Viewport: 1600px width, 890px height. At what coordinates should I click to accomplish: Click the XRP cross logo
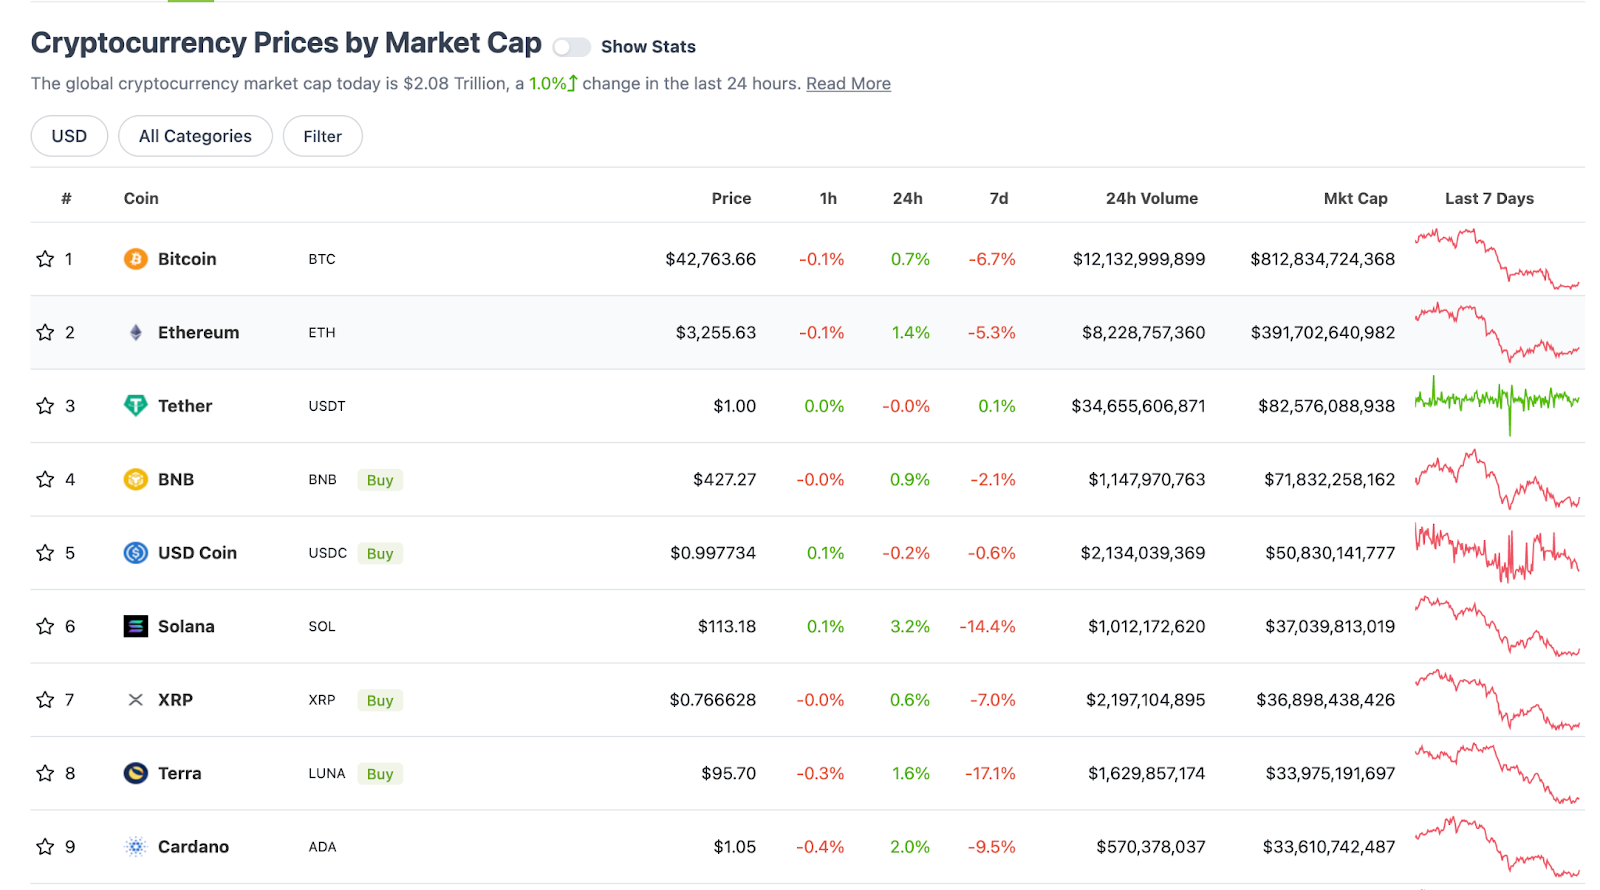click(136, 700)
